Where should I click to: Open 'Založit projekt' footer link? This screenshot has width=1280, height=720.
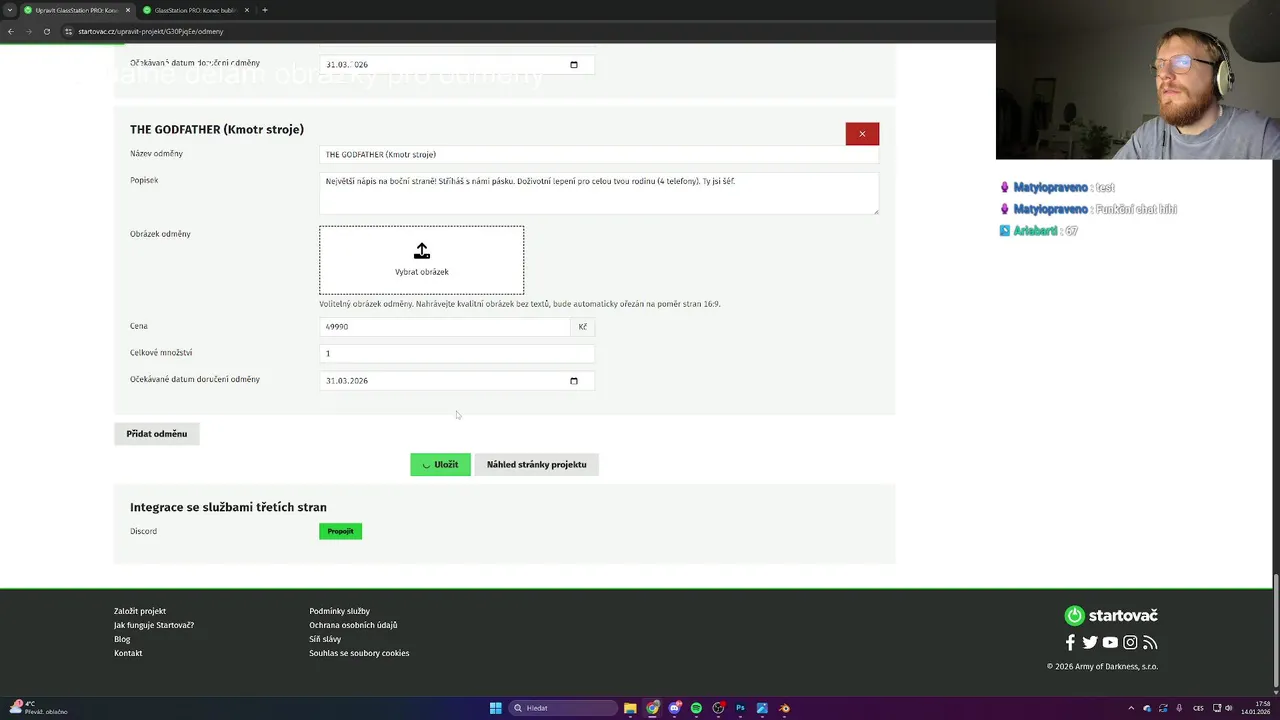pyautogui.click(x=140, y=611)
